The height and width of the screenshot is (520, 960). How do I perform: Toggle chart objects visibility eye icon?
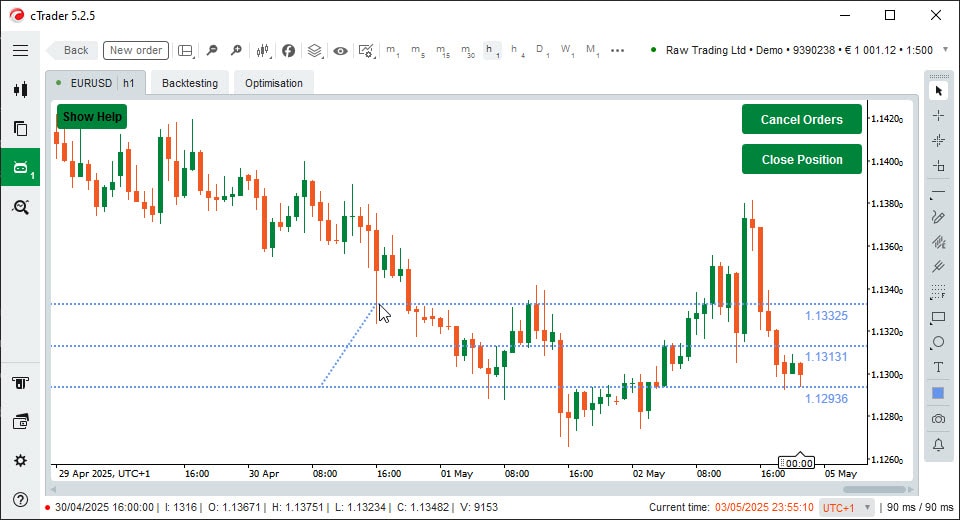point(340,50)
